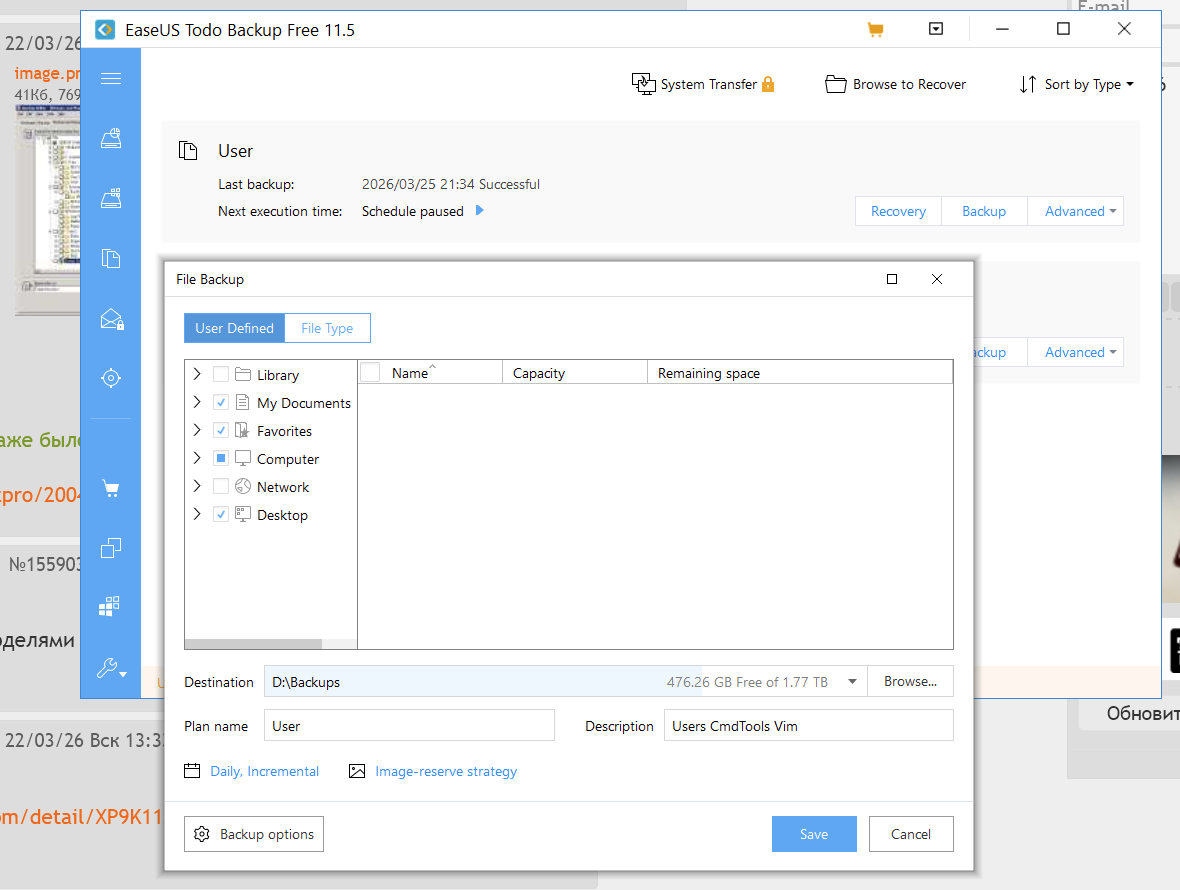Sort by Remaining space column header

pyautogui.click(x=800, y=372)
